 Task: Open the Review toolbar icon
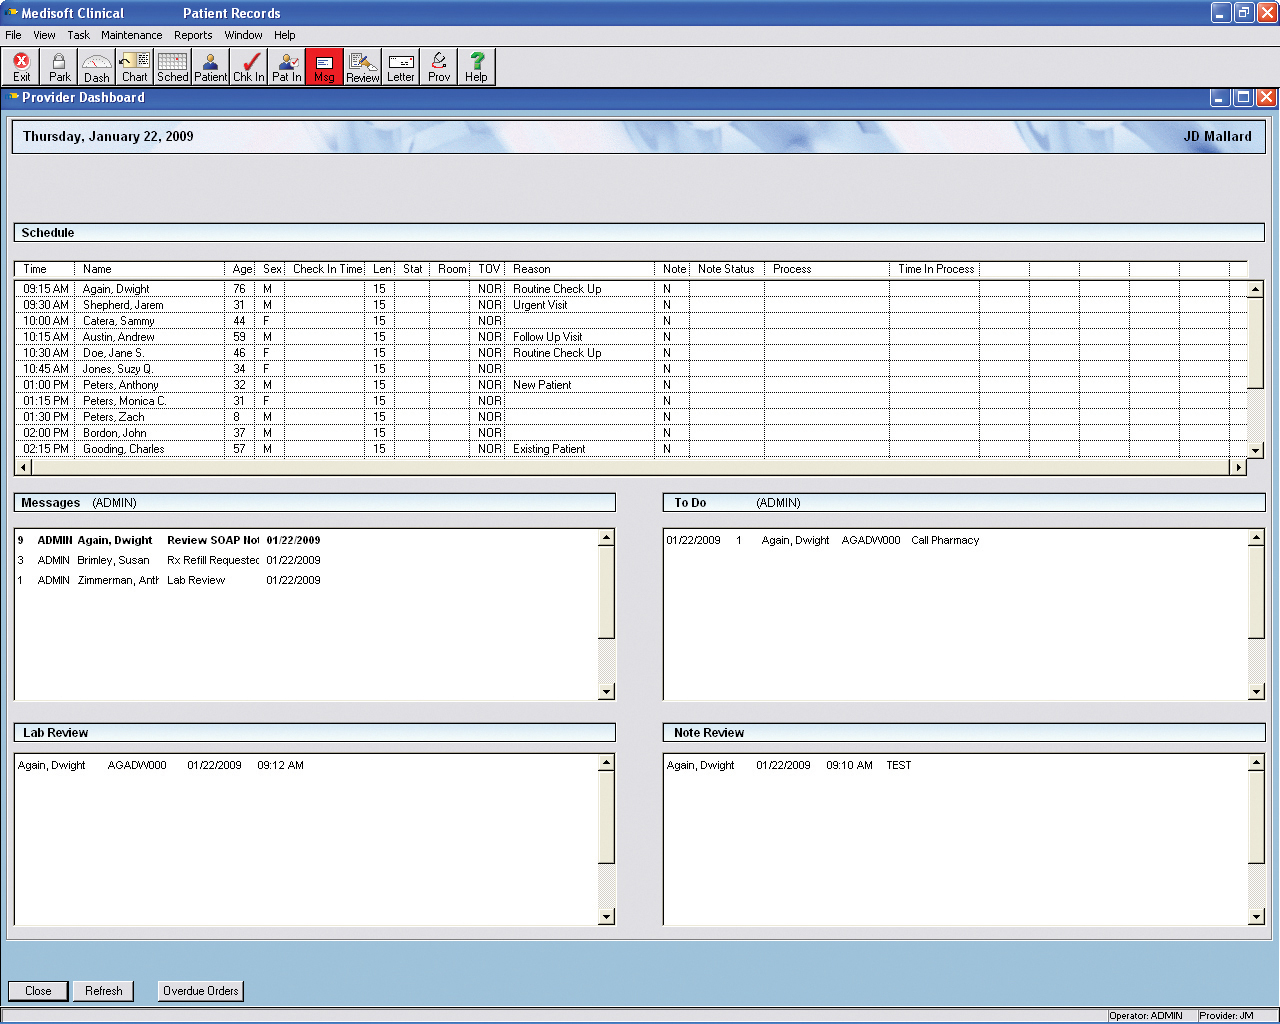(x=363, y=67)
